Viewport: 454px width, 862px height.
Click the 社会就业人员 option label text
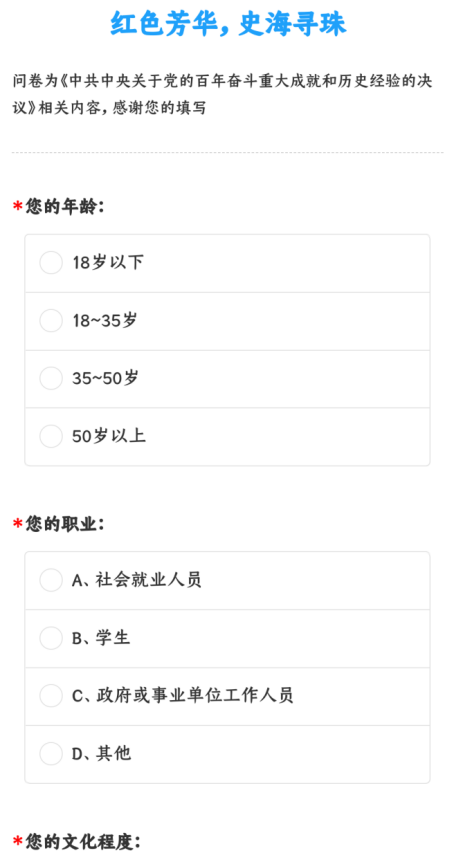point(148,579)
